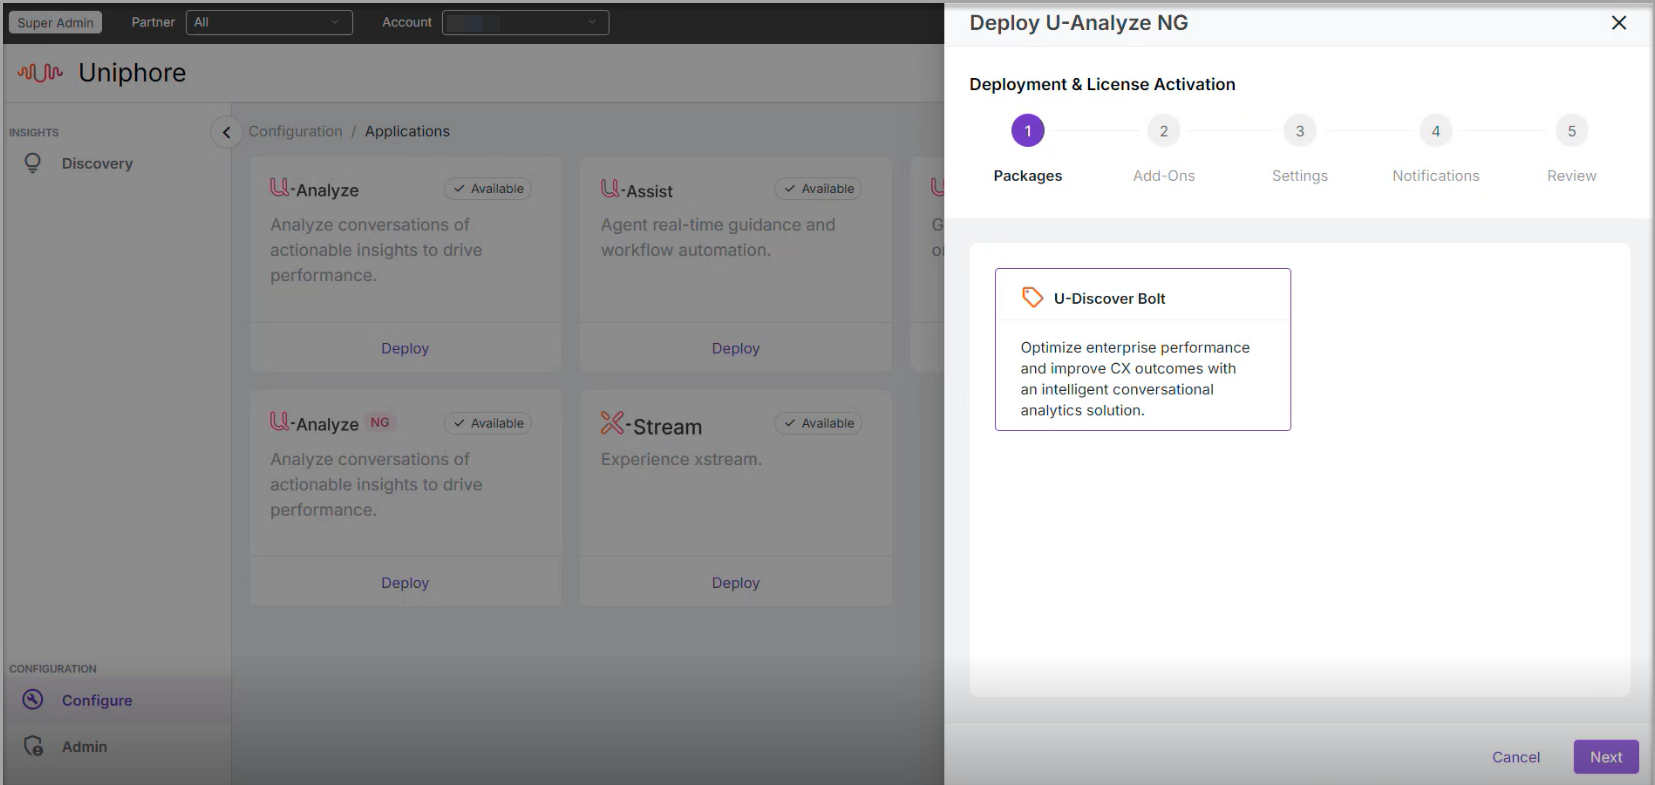The height and width of the screenshot is (785, 1655).
Task: Click the Uniphore logo icon
Action: (x=40, y=72)
